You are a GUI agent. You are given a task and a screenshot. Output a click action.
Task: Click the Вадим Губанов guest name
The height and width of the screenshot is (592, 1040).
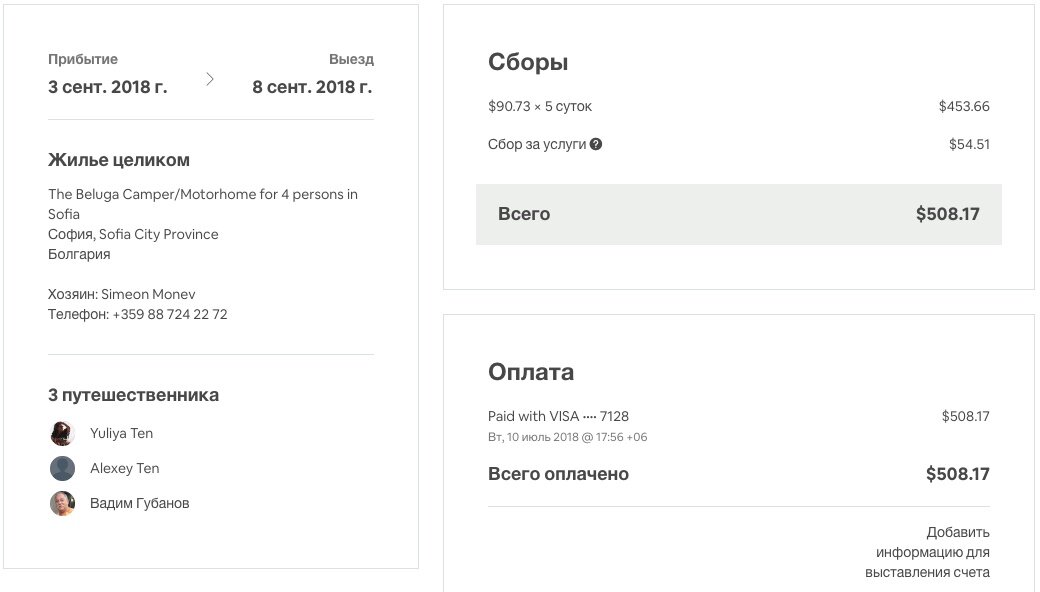(x=139, y=503)
